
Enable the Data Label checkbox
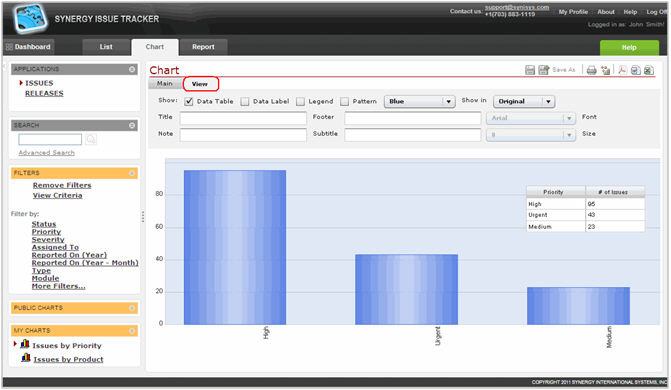pos(244,101)
